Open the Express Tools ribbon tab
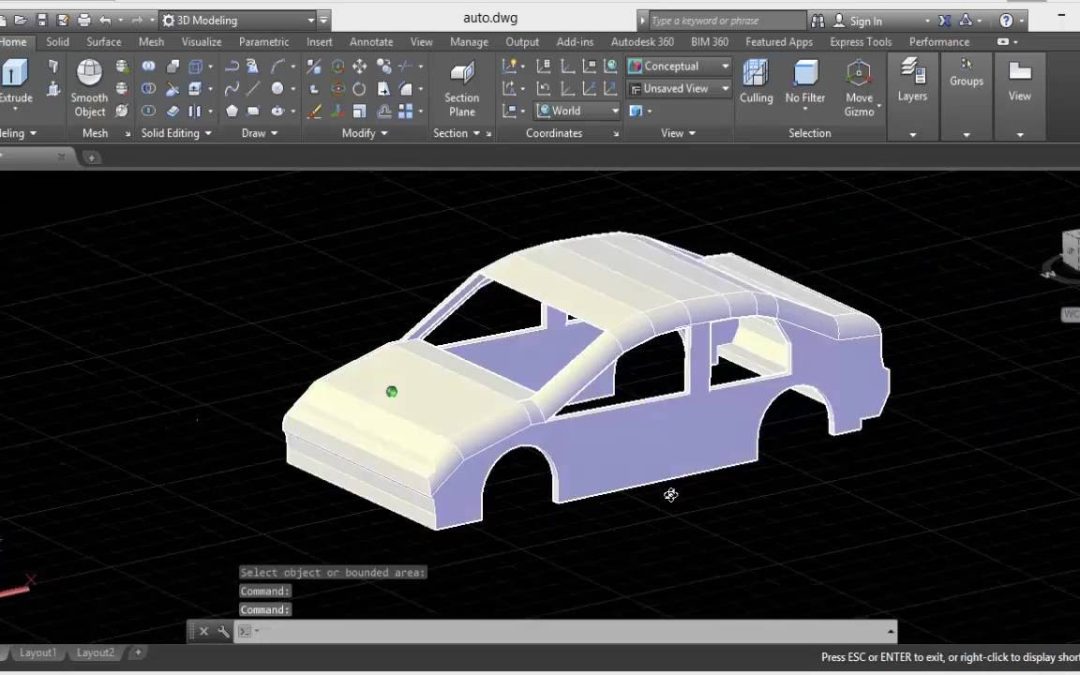This screenshot has height=675, width=1080. click(x=860, y=41)
